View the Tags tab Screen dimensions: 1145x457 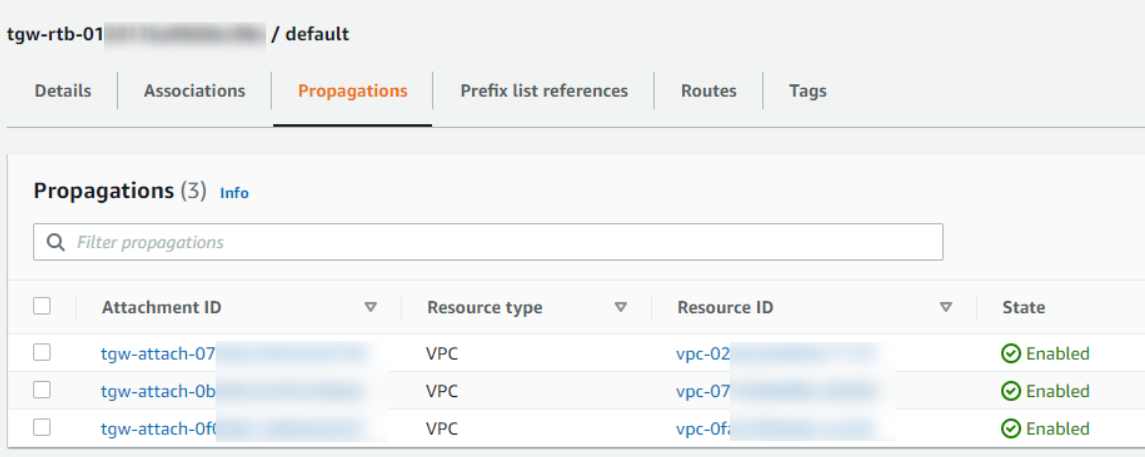(807, 91)
